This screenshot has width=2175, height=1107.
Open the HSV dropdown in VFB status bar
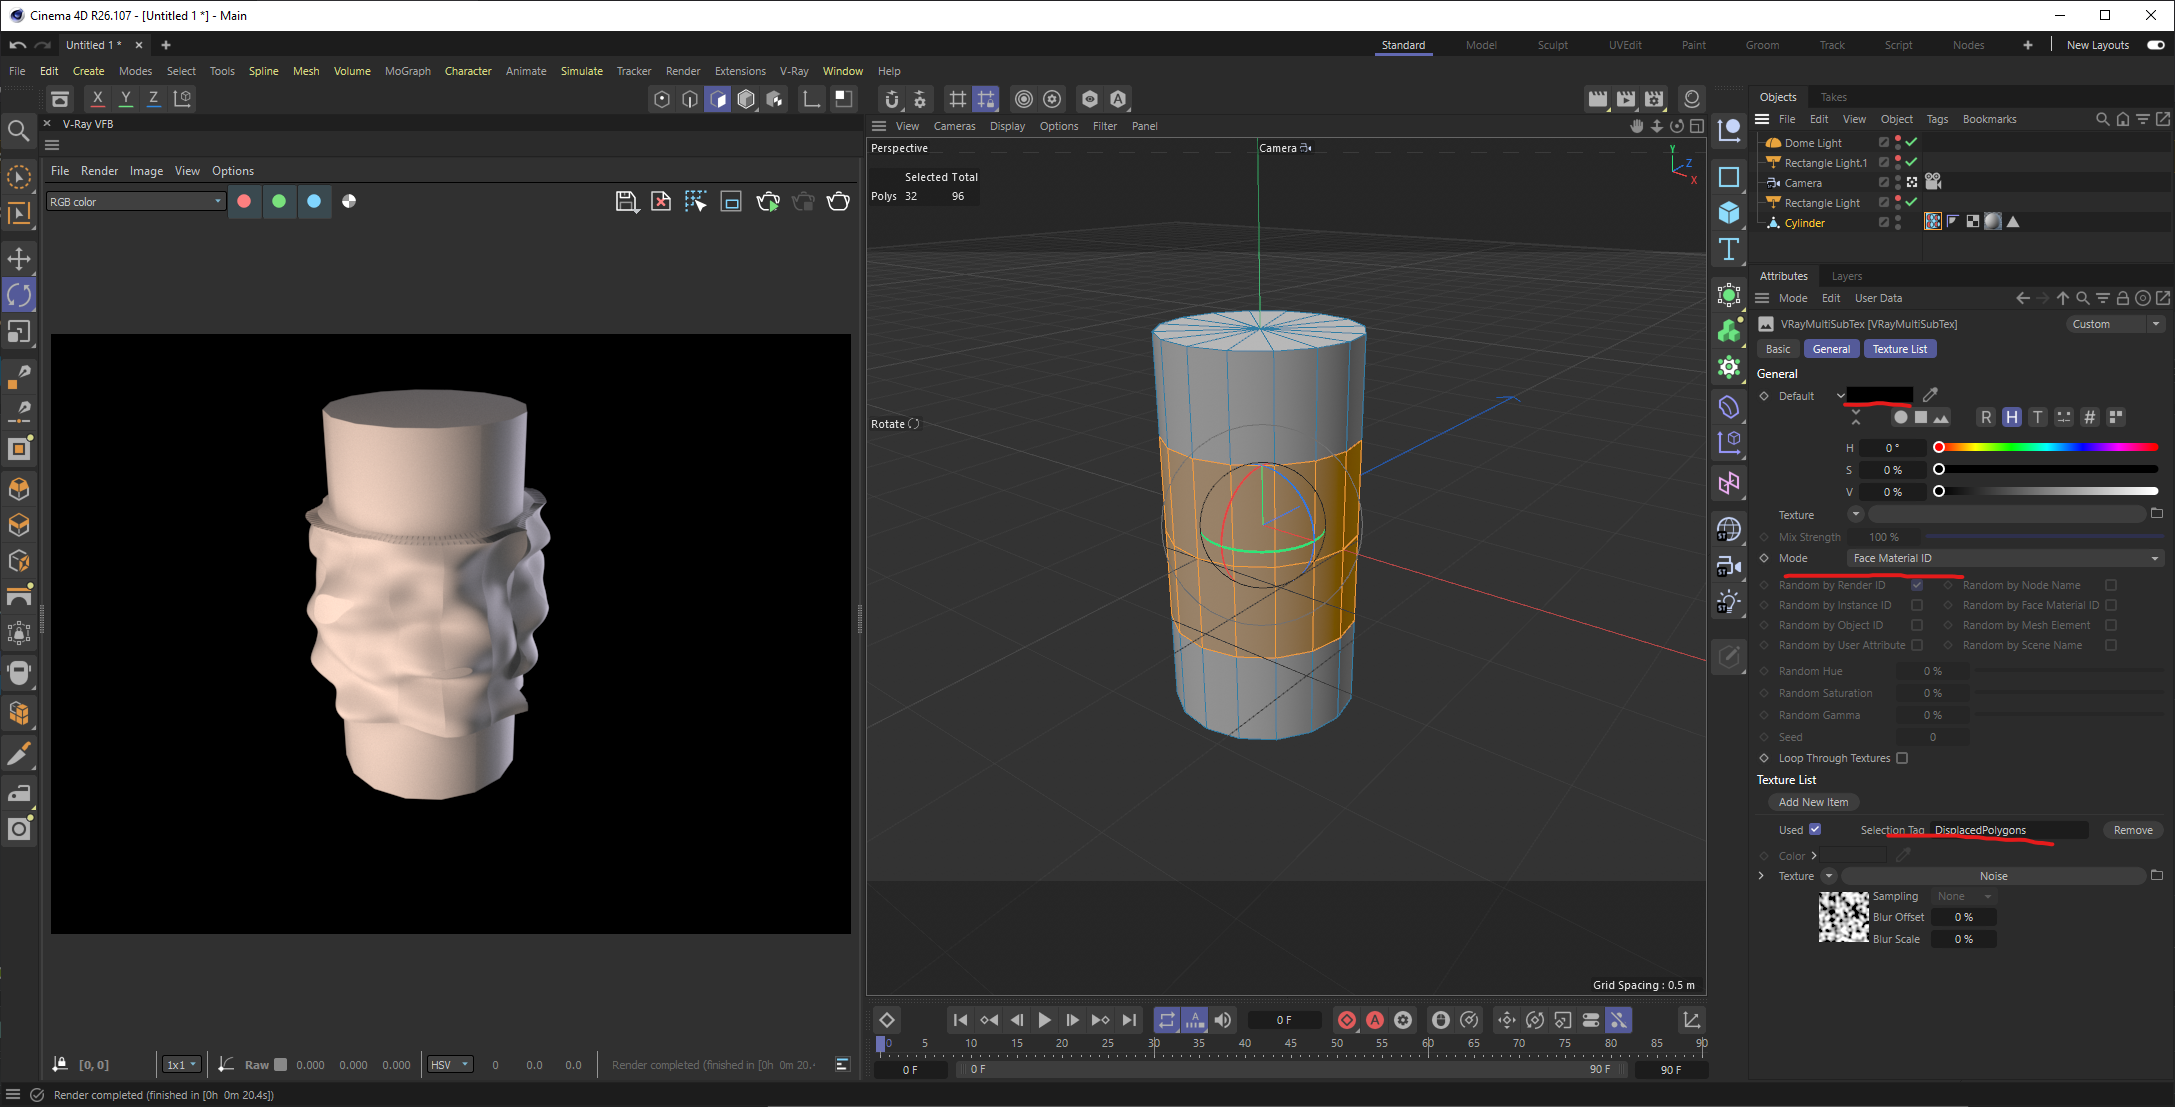pos(449,1064)
